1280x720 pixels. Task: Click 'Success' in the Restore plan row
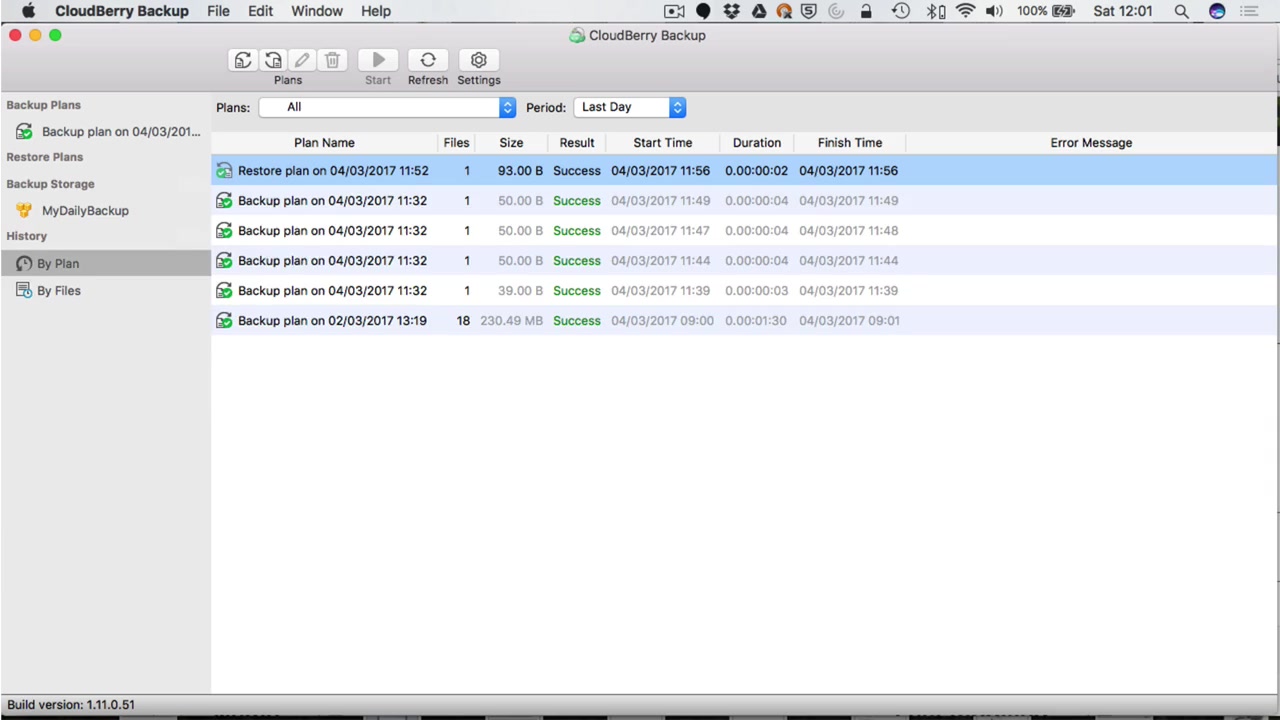577,171
